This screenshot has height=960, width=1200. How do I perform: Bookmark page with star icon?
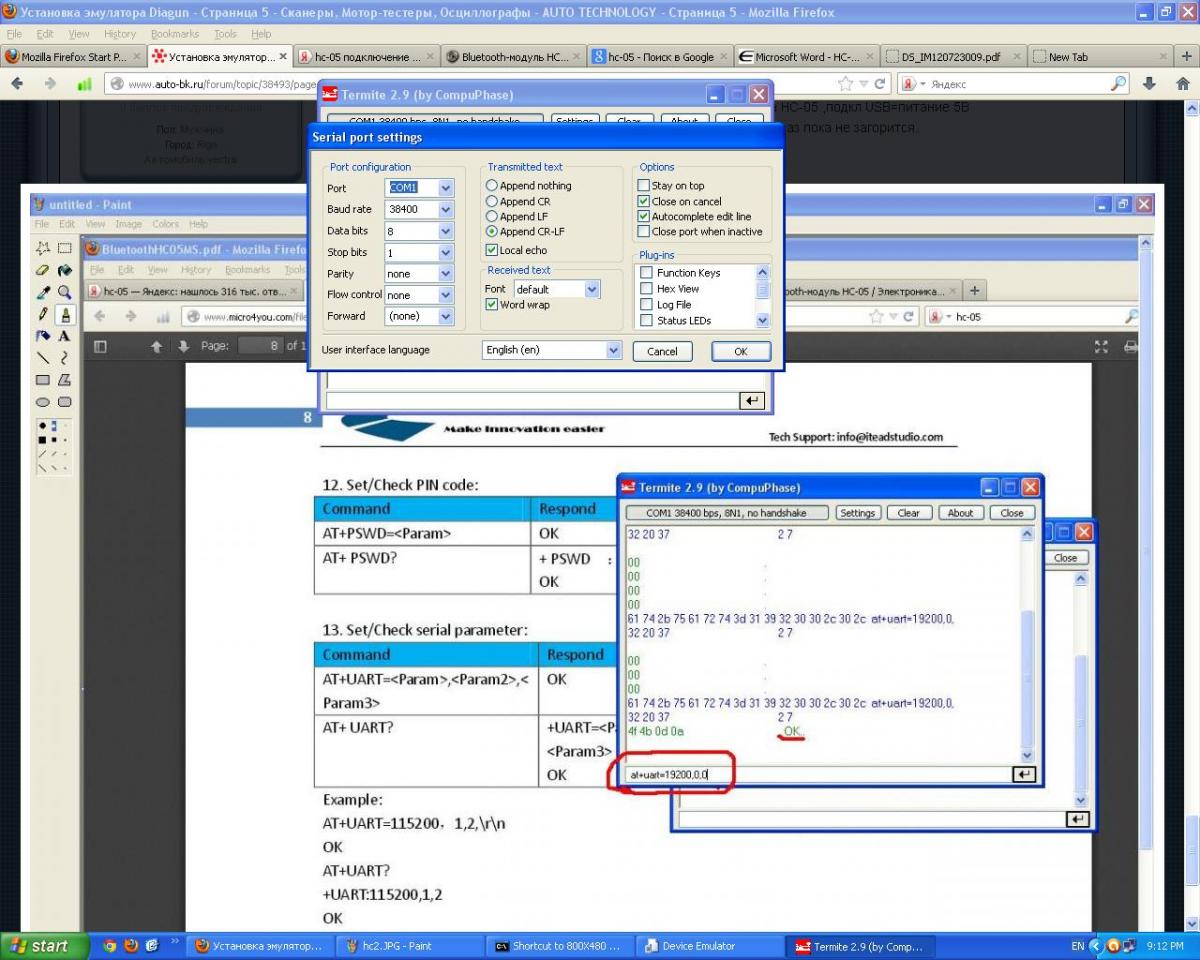[847, 84]
